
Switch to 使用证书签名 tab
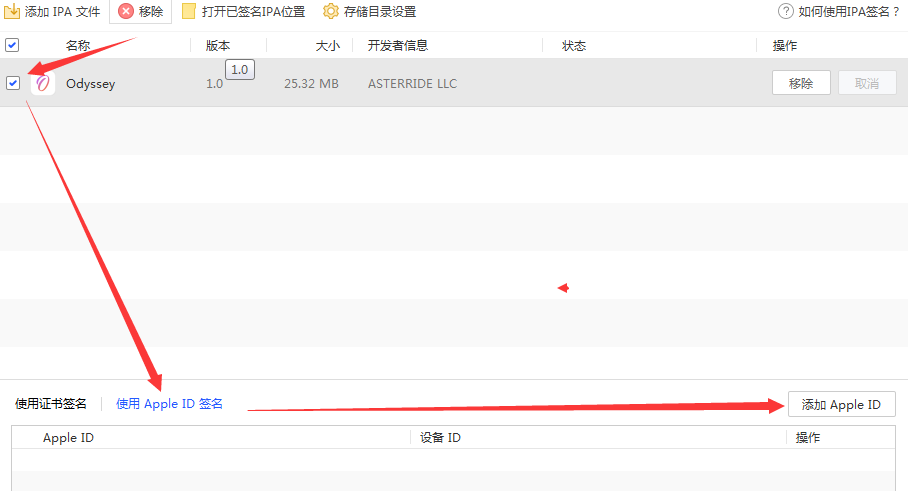(51, 404)
